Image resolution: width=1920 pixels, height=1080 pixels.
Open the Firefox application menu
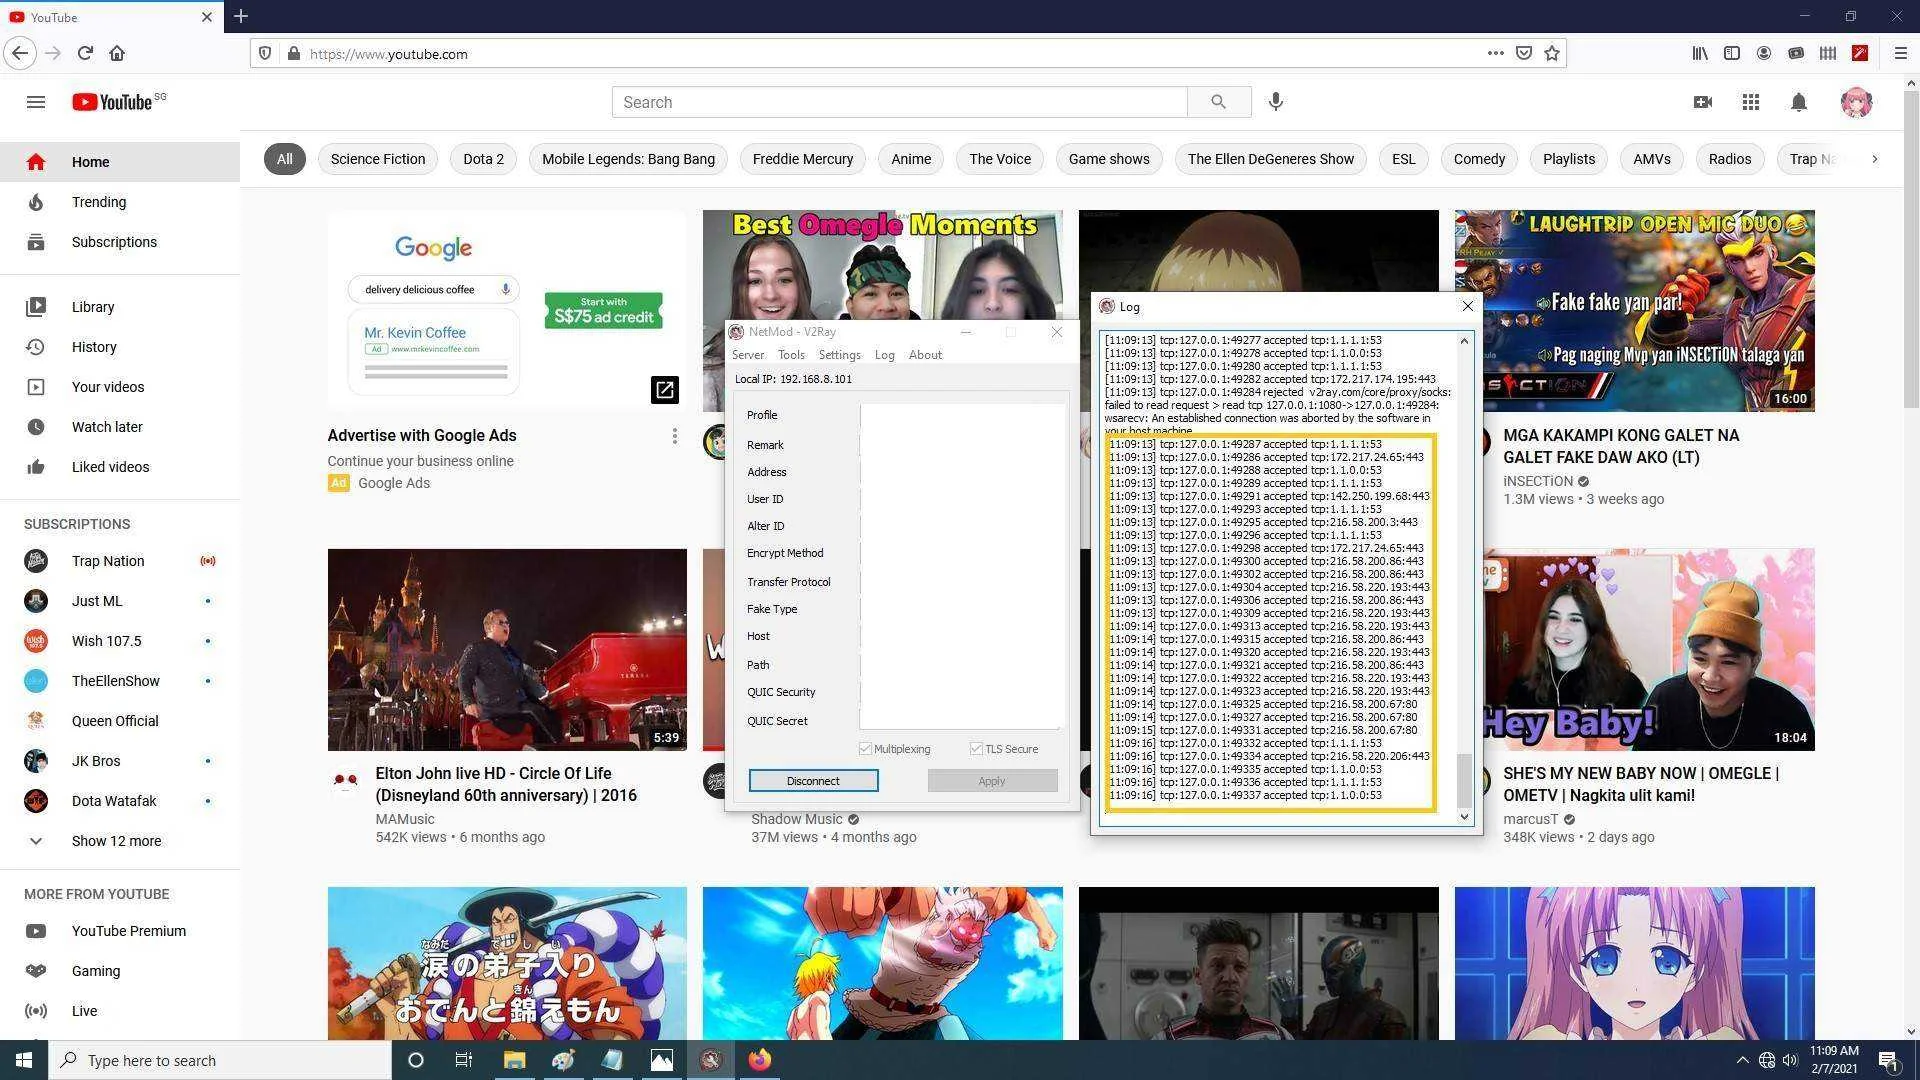(x=1900, y=53)
